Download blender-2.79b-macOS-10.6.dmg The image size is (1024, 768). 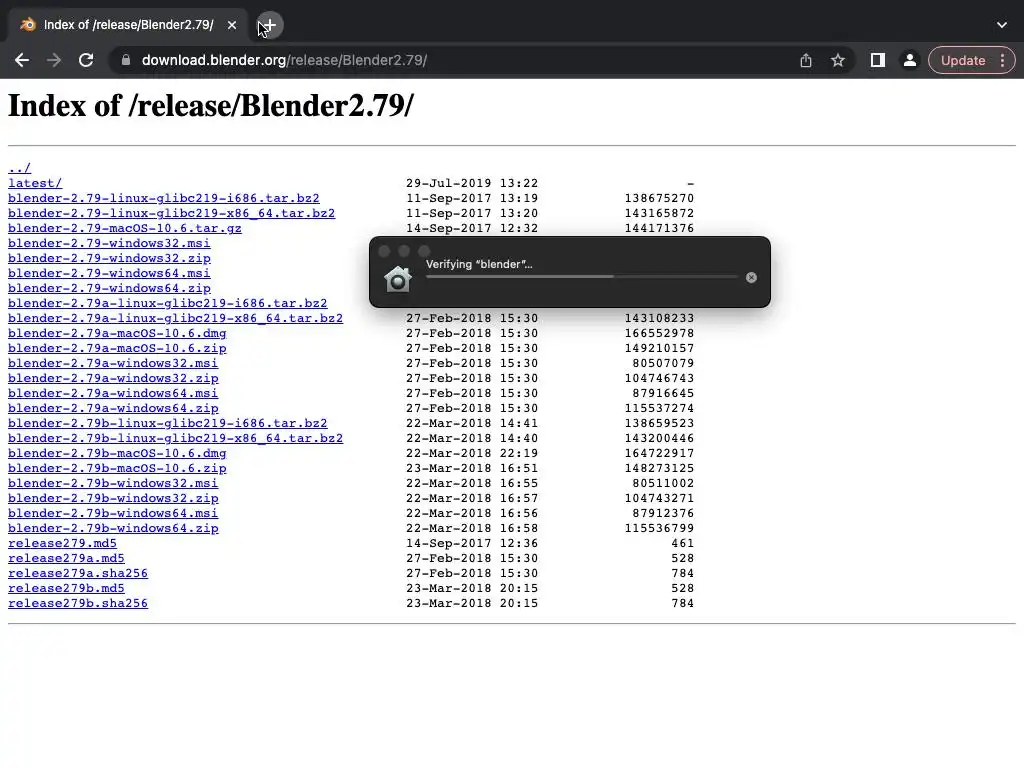tap(117, 453)
